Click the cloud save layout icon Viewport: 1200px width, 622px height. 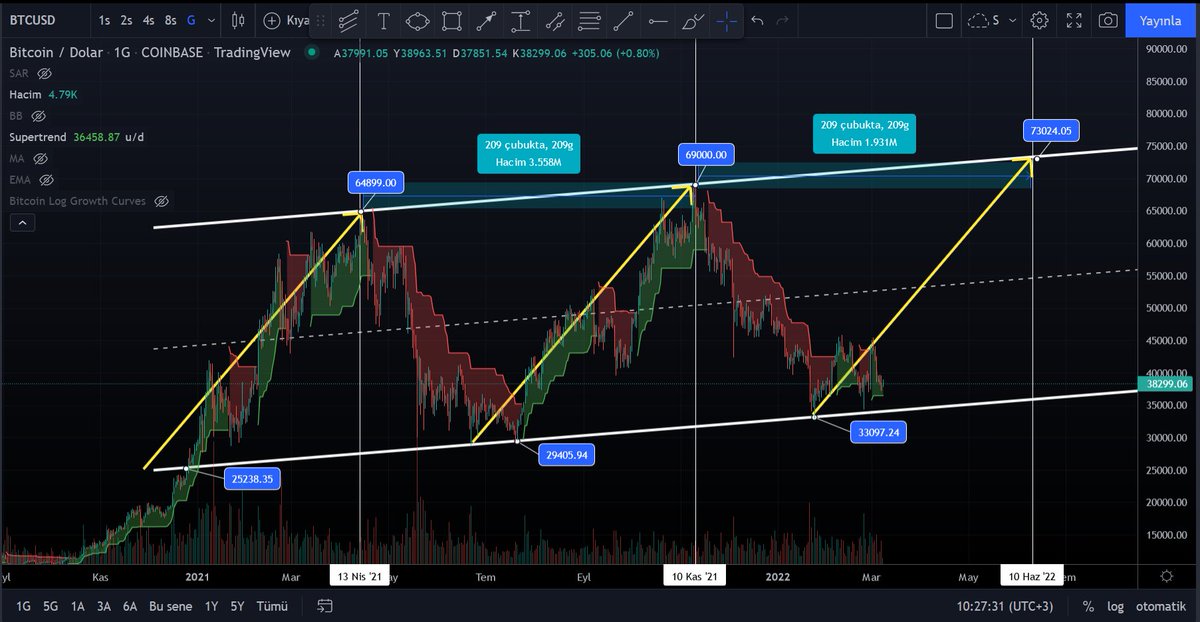(979, 20)
